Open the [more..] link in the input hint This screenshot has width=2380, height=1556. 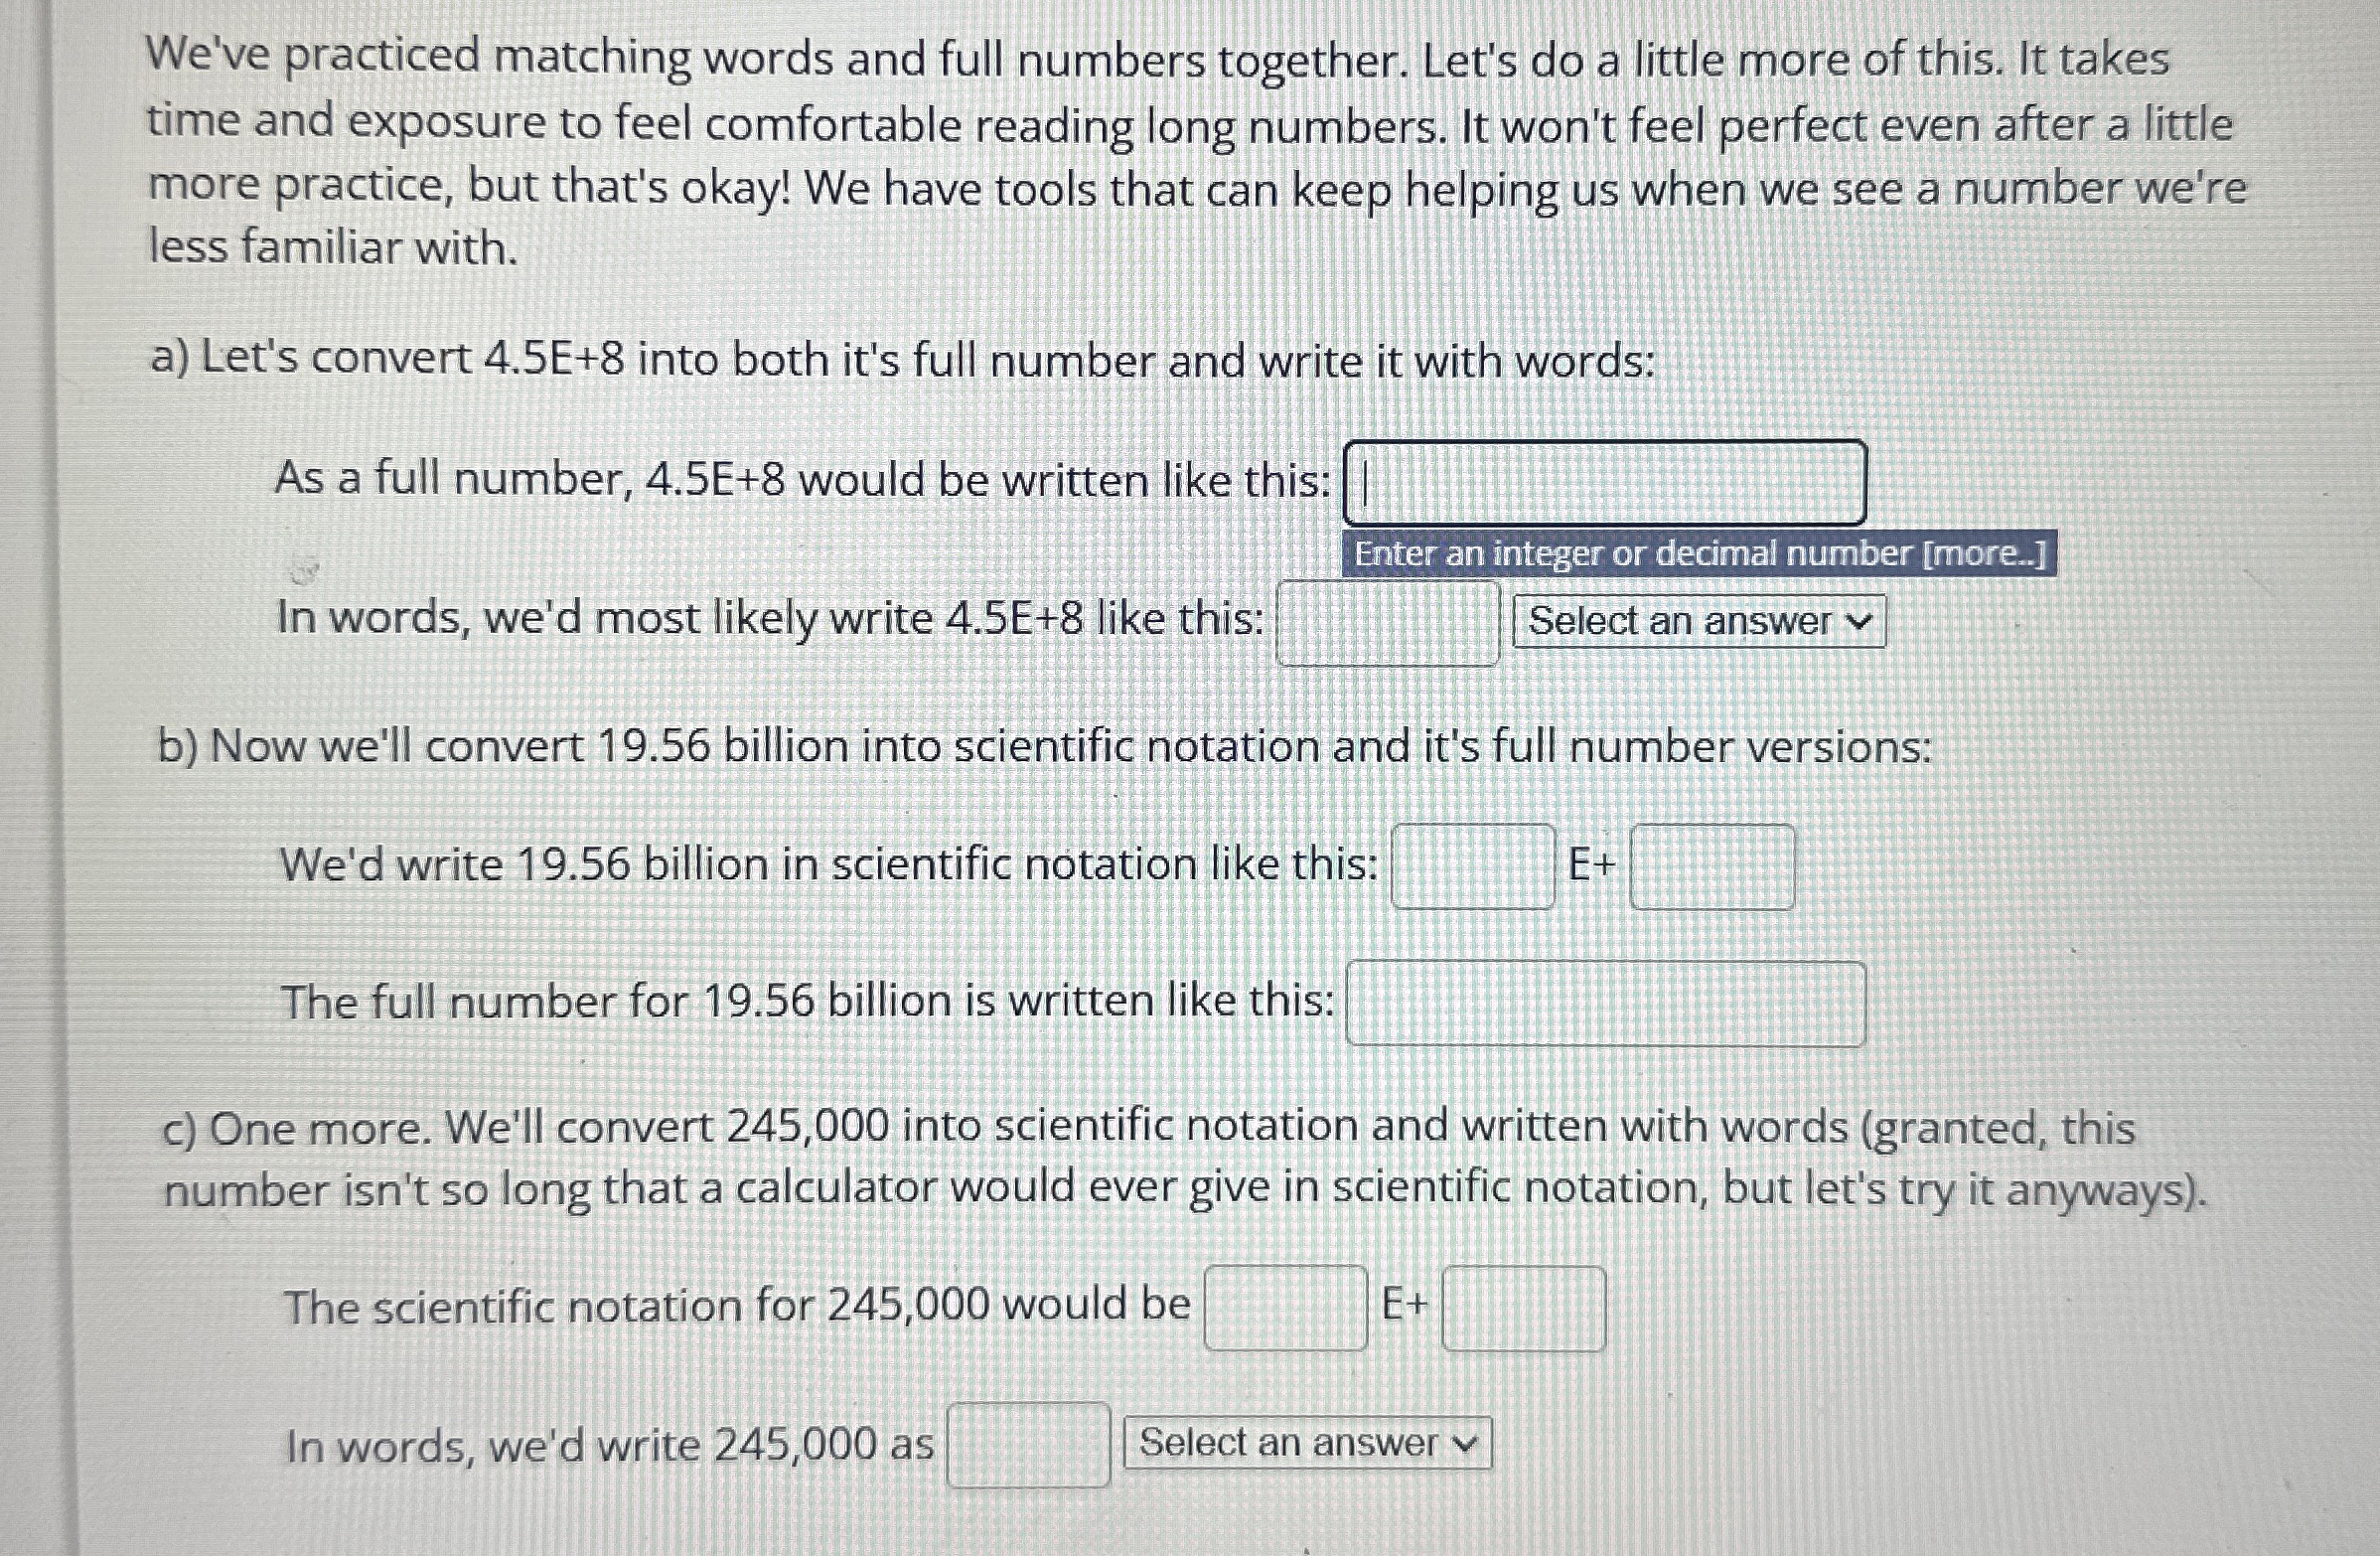pos(1984,553)
